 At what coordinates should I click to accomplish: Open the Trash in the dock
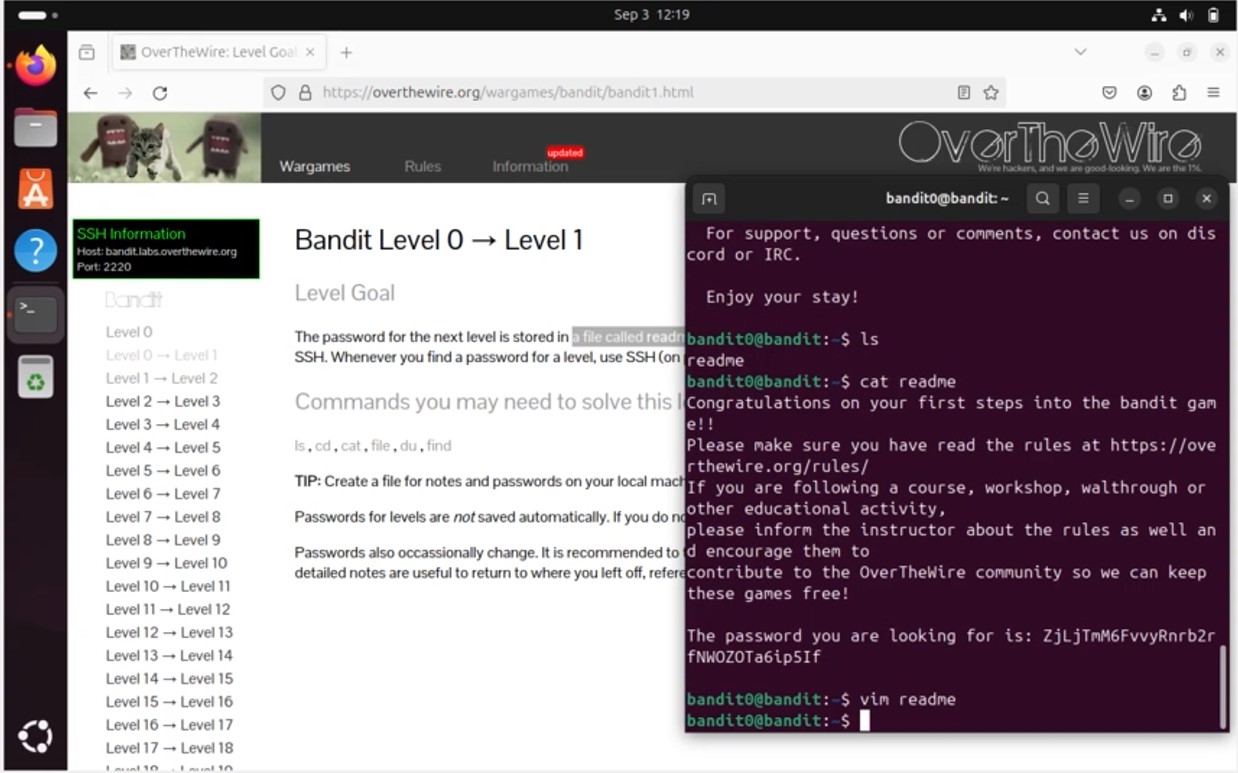coord(36,376)
